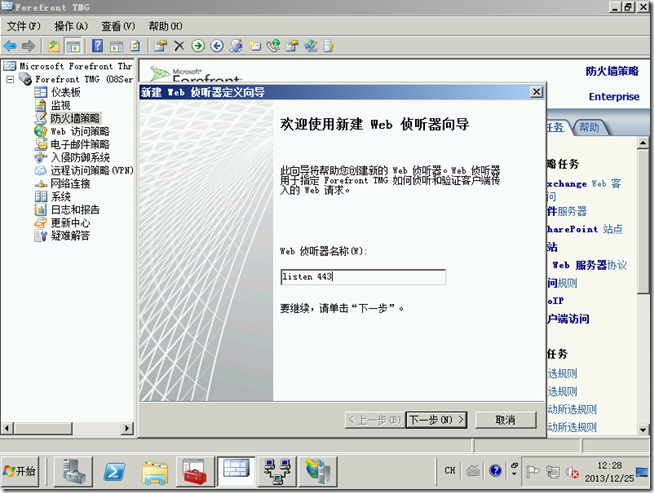Open 电子邮件策略 tree node
654x493 pixels.
[80, 144]
